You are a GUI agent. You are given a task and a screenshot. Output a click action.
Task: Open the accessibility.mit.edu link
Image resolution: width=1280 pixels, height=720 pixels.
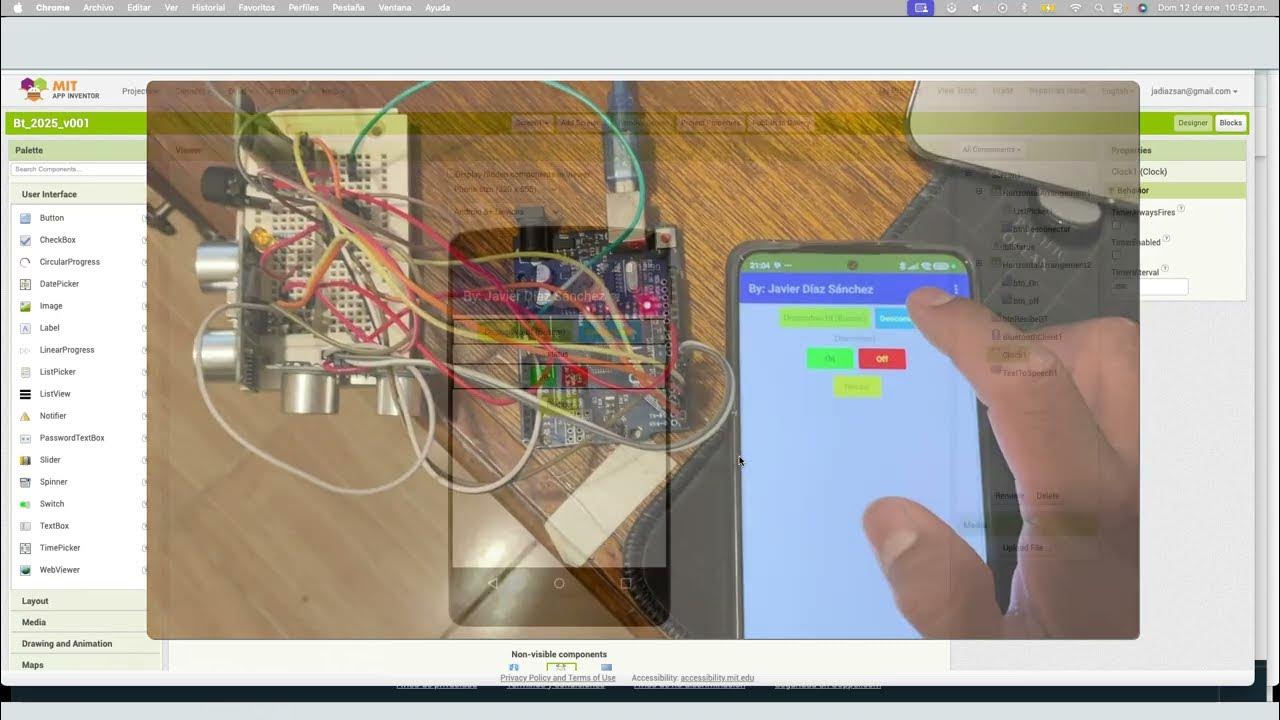(x=716, y=678)
